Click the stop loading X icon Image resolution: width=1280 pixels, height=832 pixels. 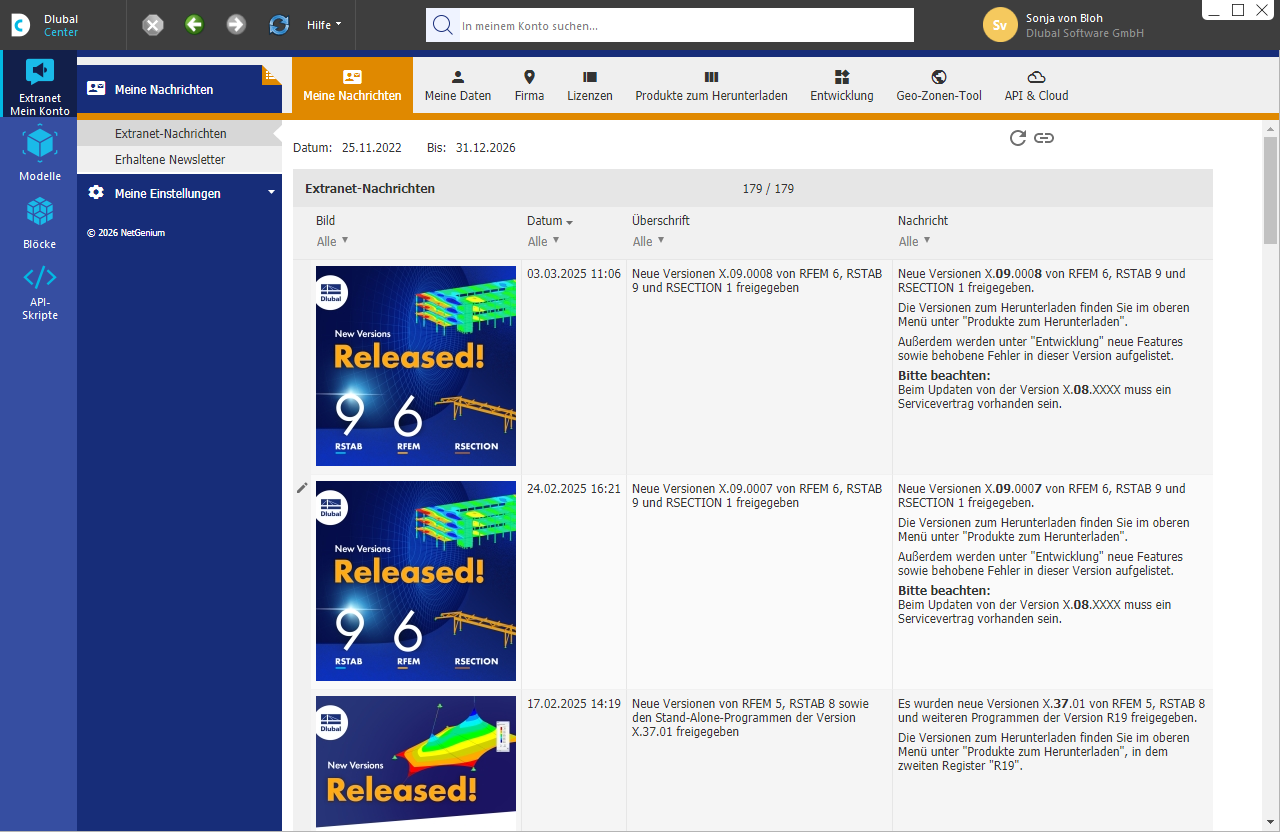coord(152,25)
